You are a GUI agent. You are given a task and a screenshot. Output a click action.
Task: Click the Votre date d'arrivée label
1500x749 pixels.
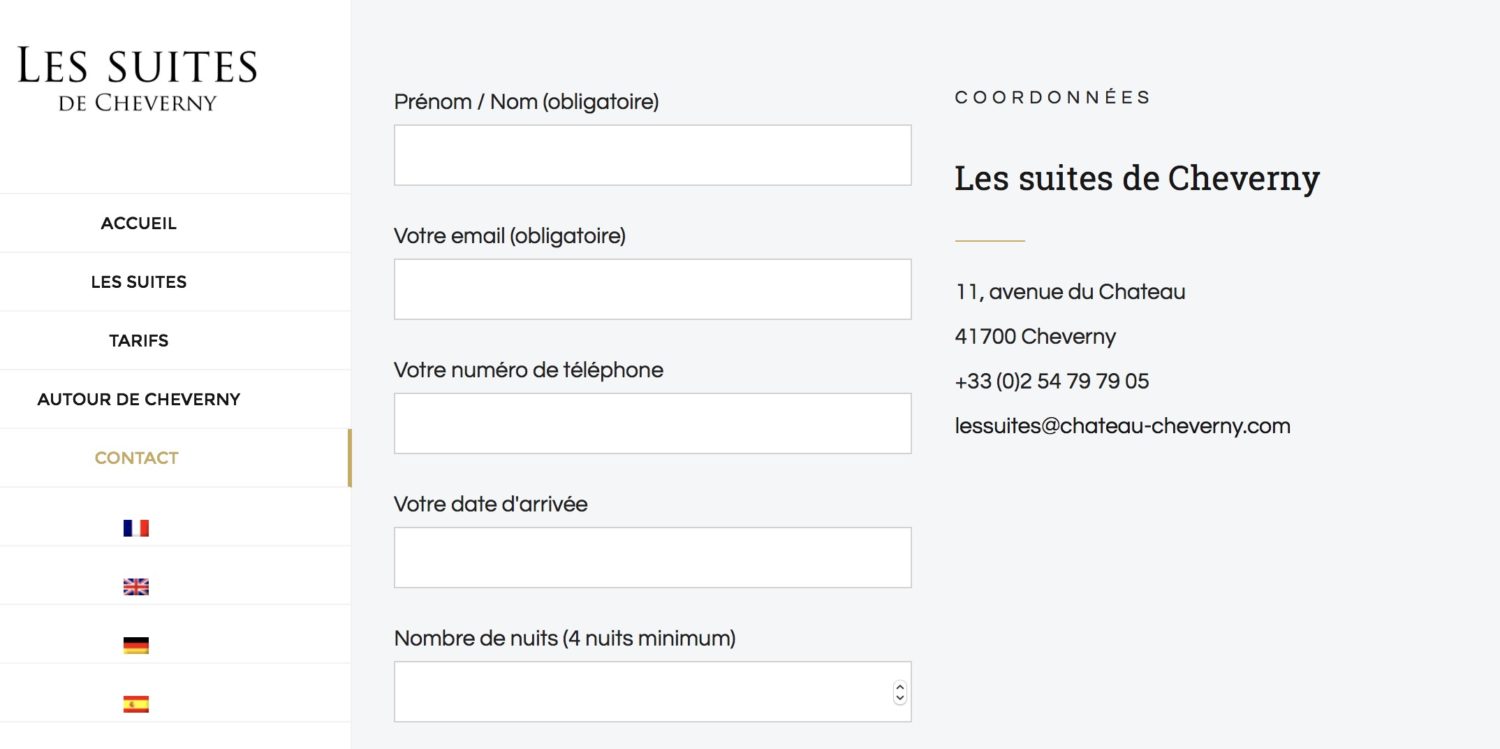[x=491, y=504]
